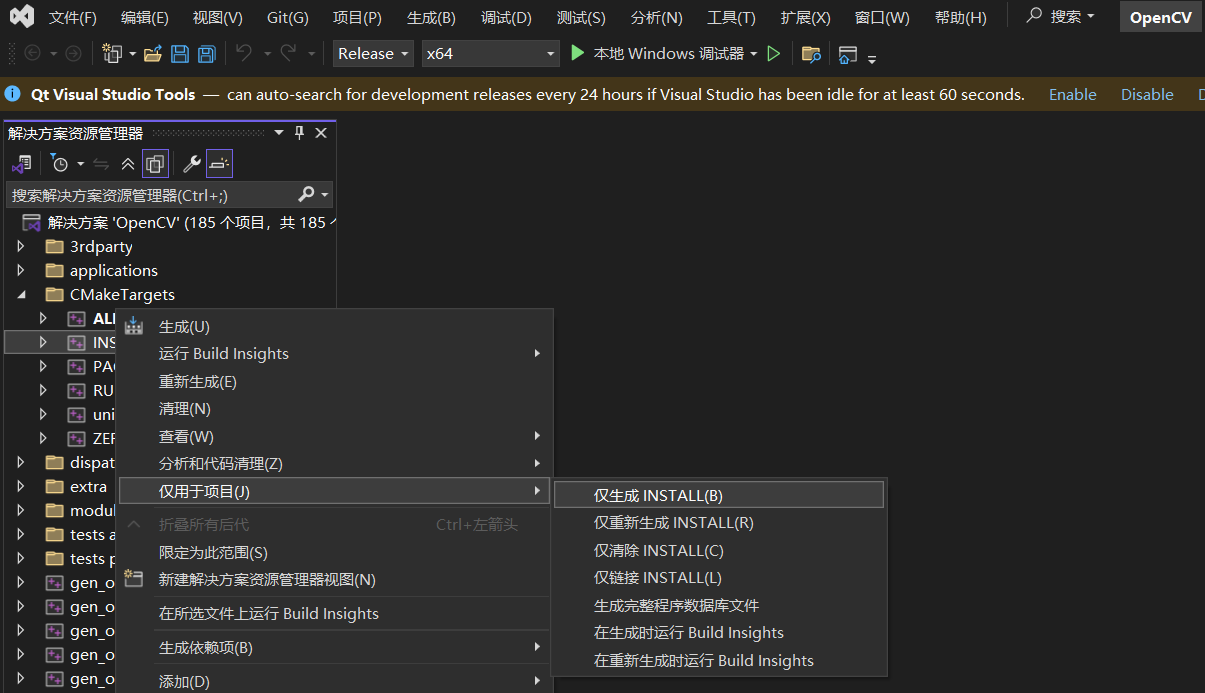Choose 仅重新生成 INSTALL(R)
Screen dimensions: 1205x693
tap(719, 522)
